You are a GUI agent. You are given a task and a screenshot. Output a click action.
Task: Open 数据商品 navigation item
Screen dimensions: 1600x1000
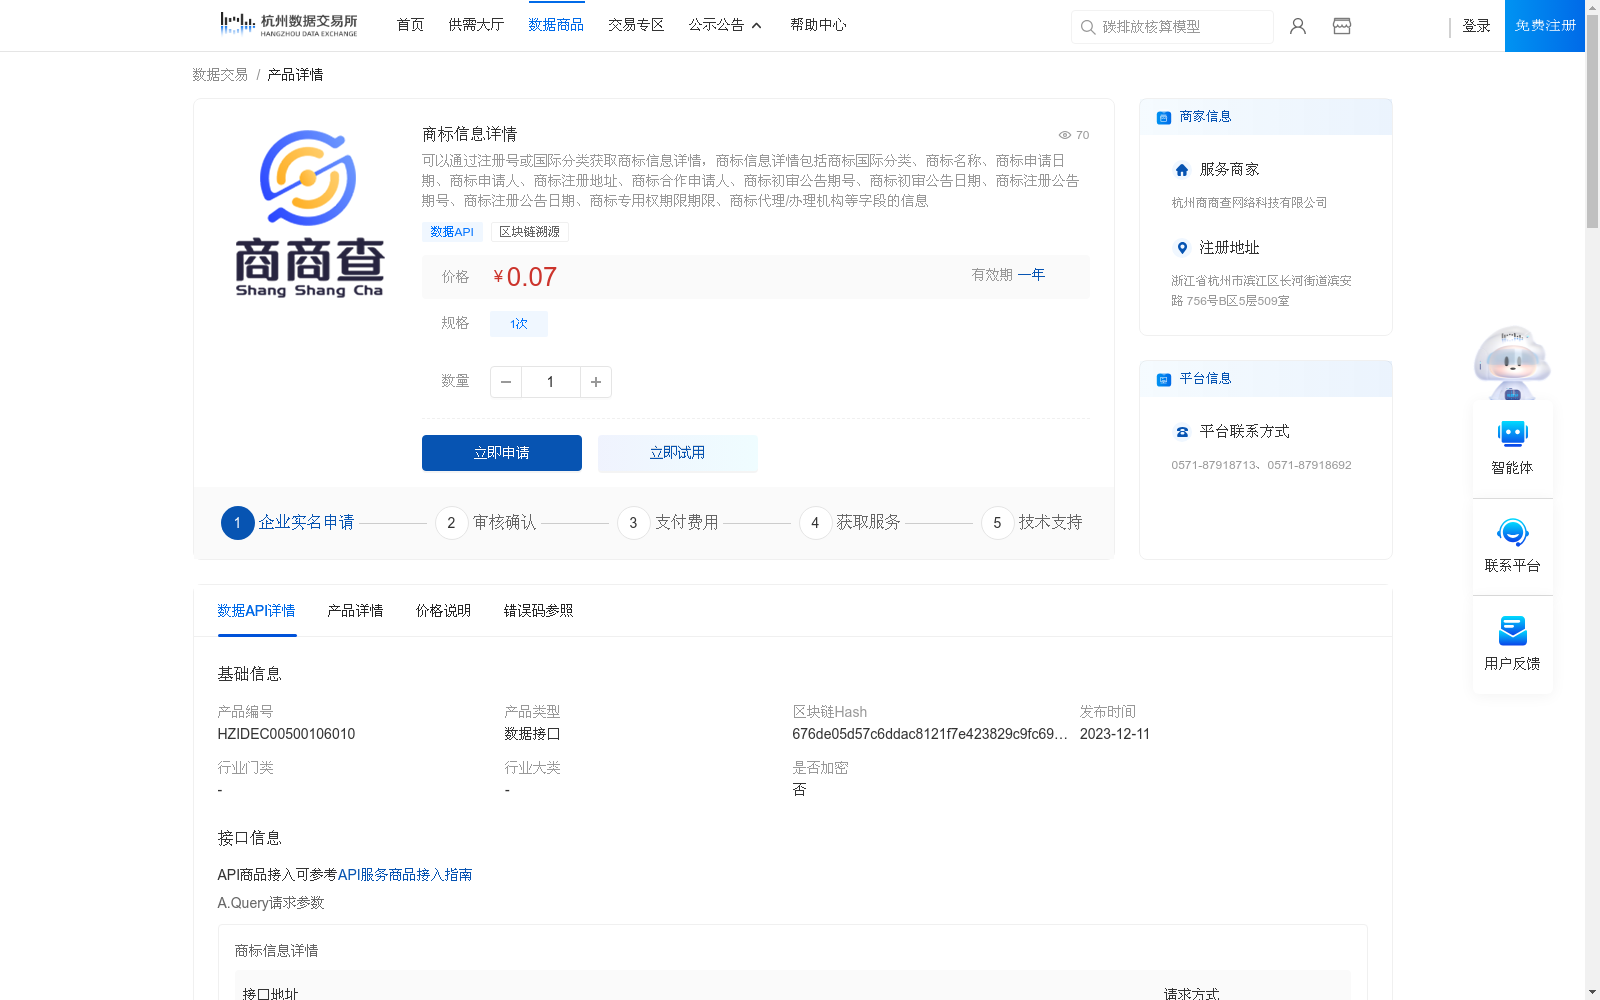point(556,25)
